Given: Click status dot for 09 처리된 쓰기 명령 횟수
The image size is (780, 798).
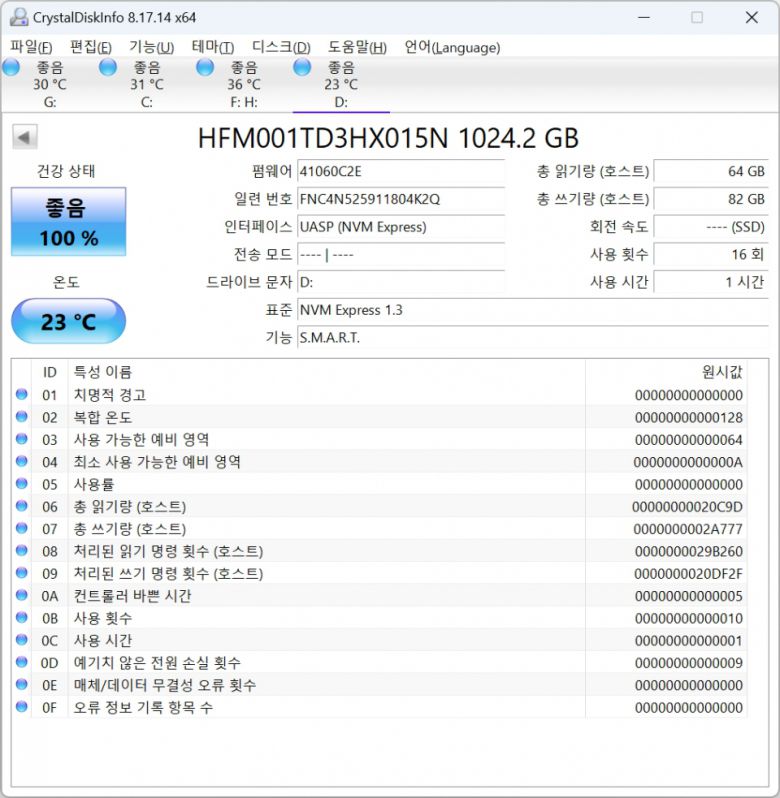Looking at the screenshot, I should point(21,573).
